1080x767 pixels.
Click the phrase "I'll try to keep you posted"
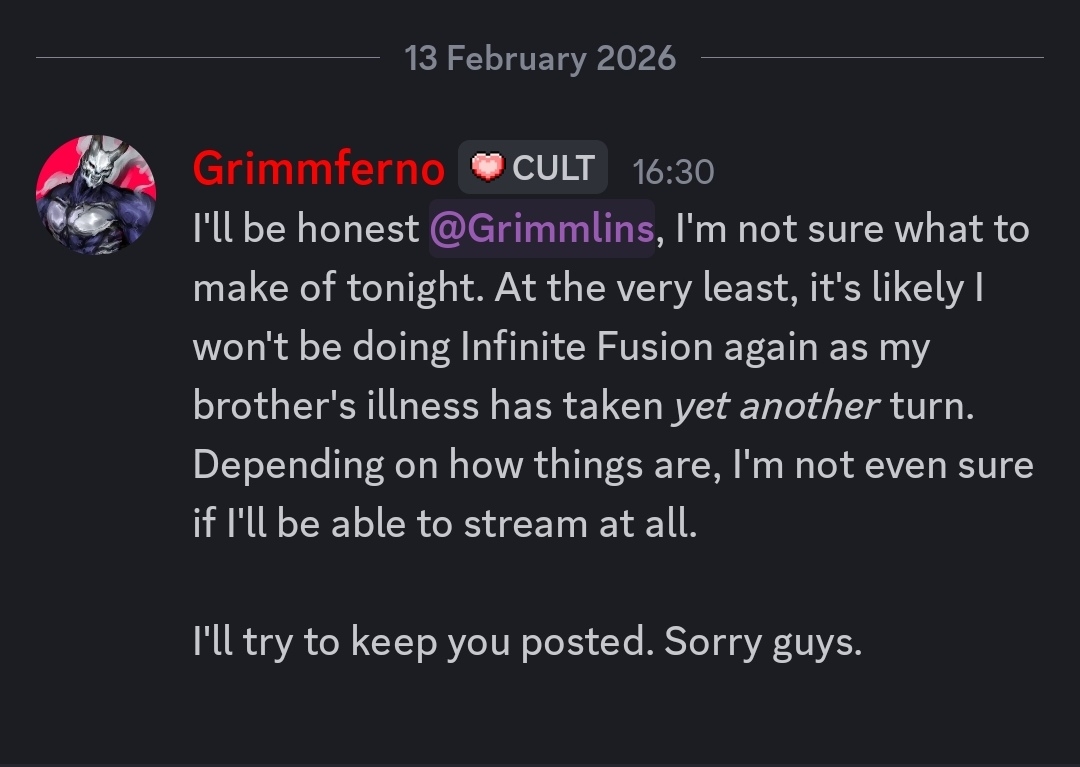[420, 642]
